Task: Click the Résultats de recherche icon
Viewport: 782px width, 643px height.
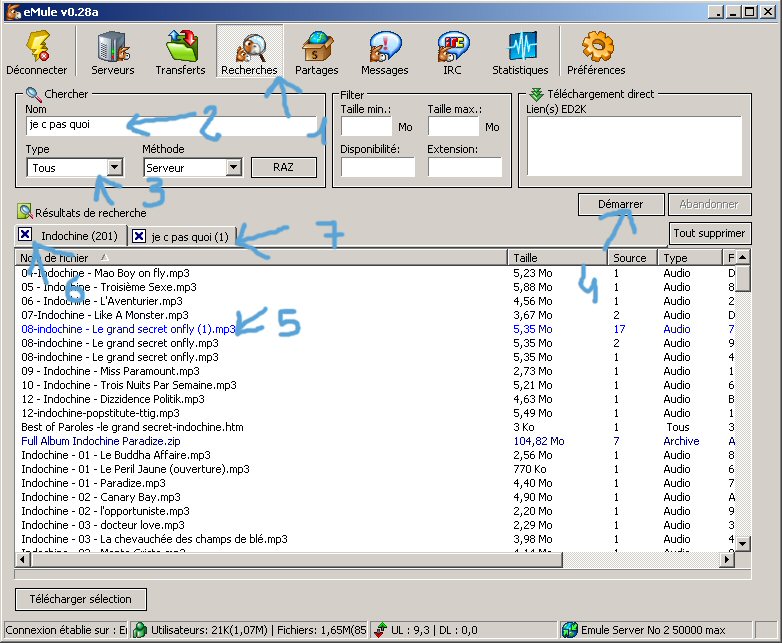Action: click(24, 212)
